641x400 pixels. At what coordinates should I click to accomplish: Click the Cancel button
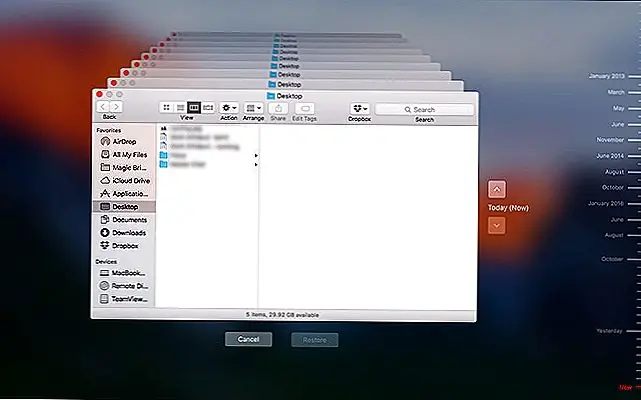[x=249, y=339]
